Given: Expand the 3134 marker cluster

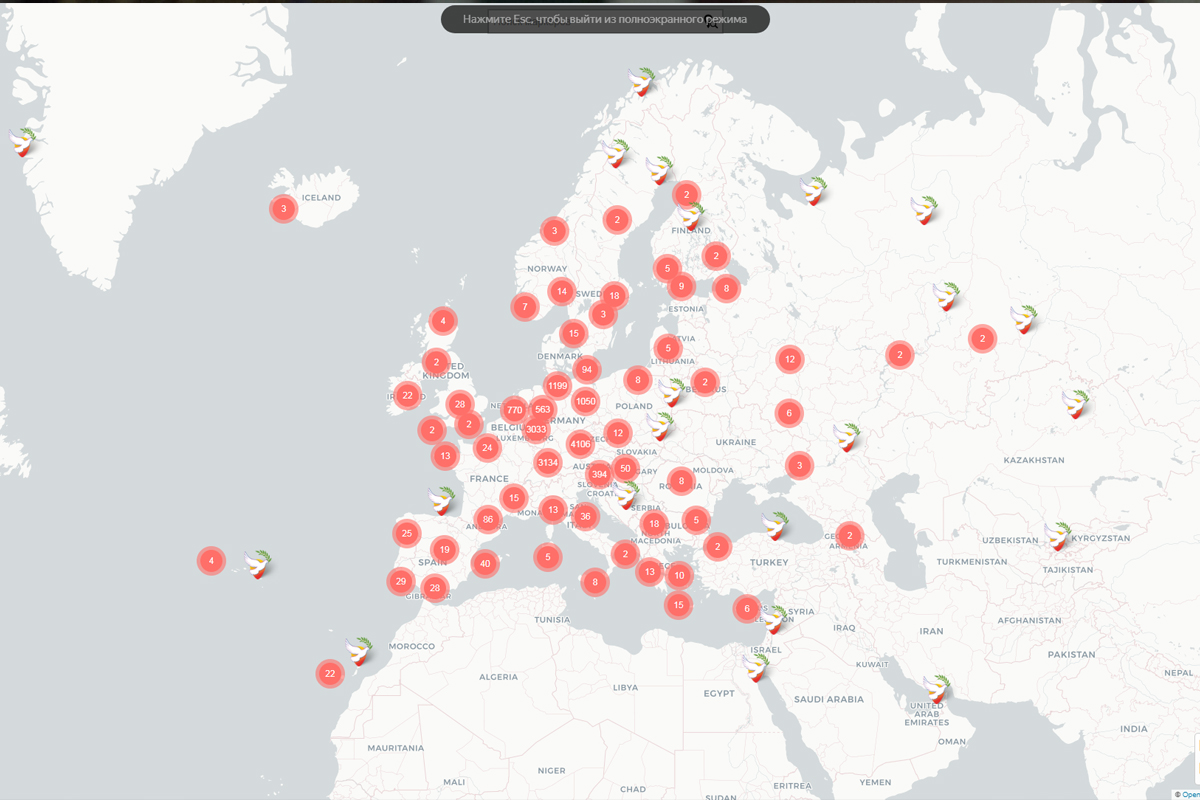Looking at the screenshot, I should click(547, 462).
